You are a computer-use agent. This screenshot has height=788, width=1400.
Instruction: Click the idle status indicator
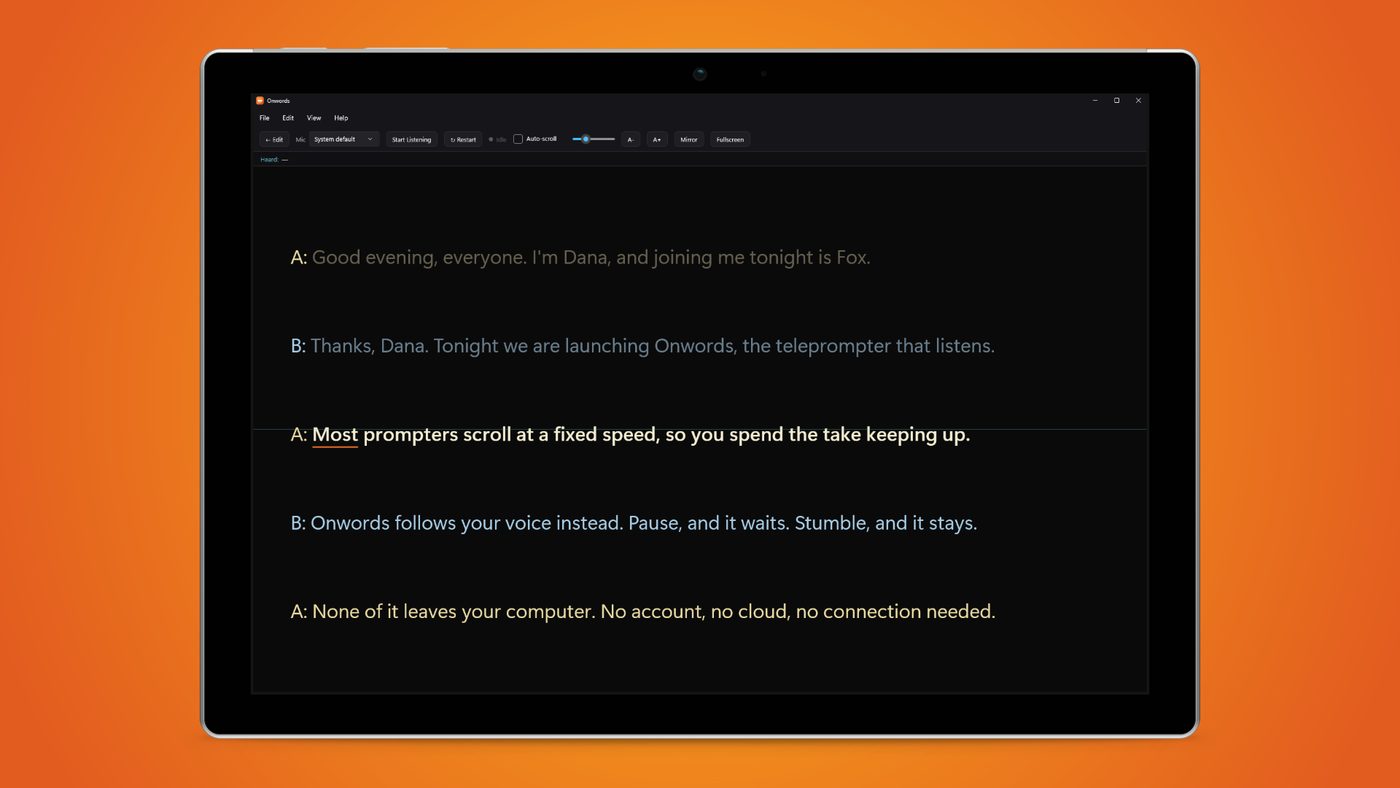coord(497,139)
